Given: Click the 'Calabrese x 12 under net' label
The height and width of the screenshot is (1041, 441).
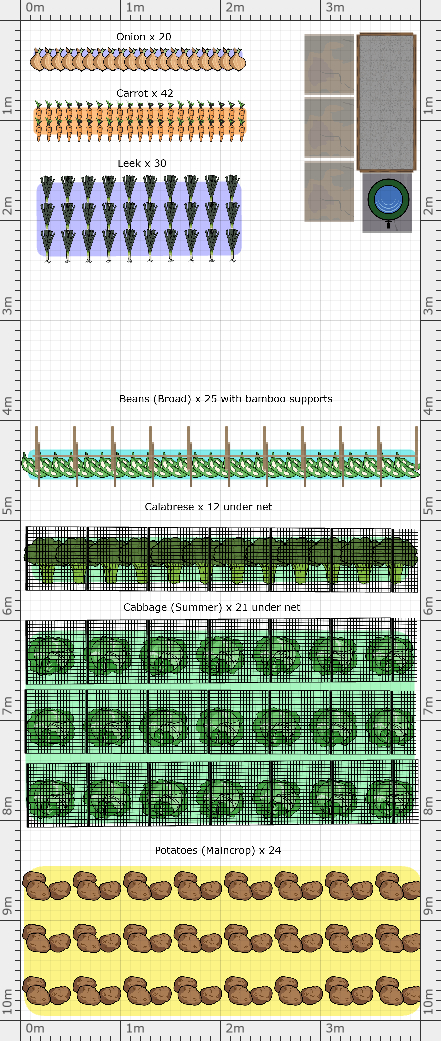Looking at the screenshot, I should (x=208, y=507).
